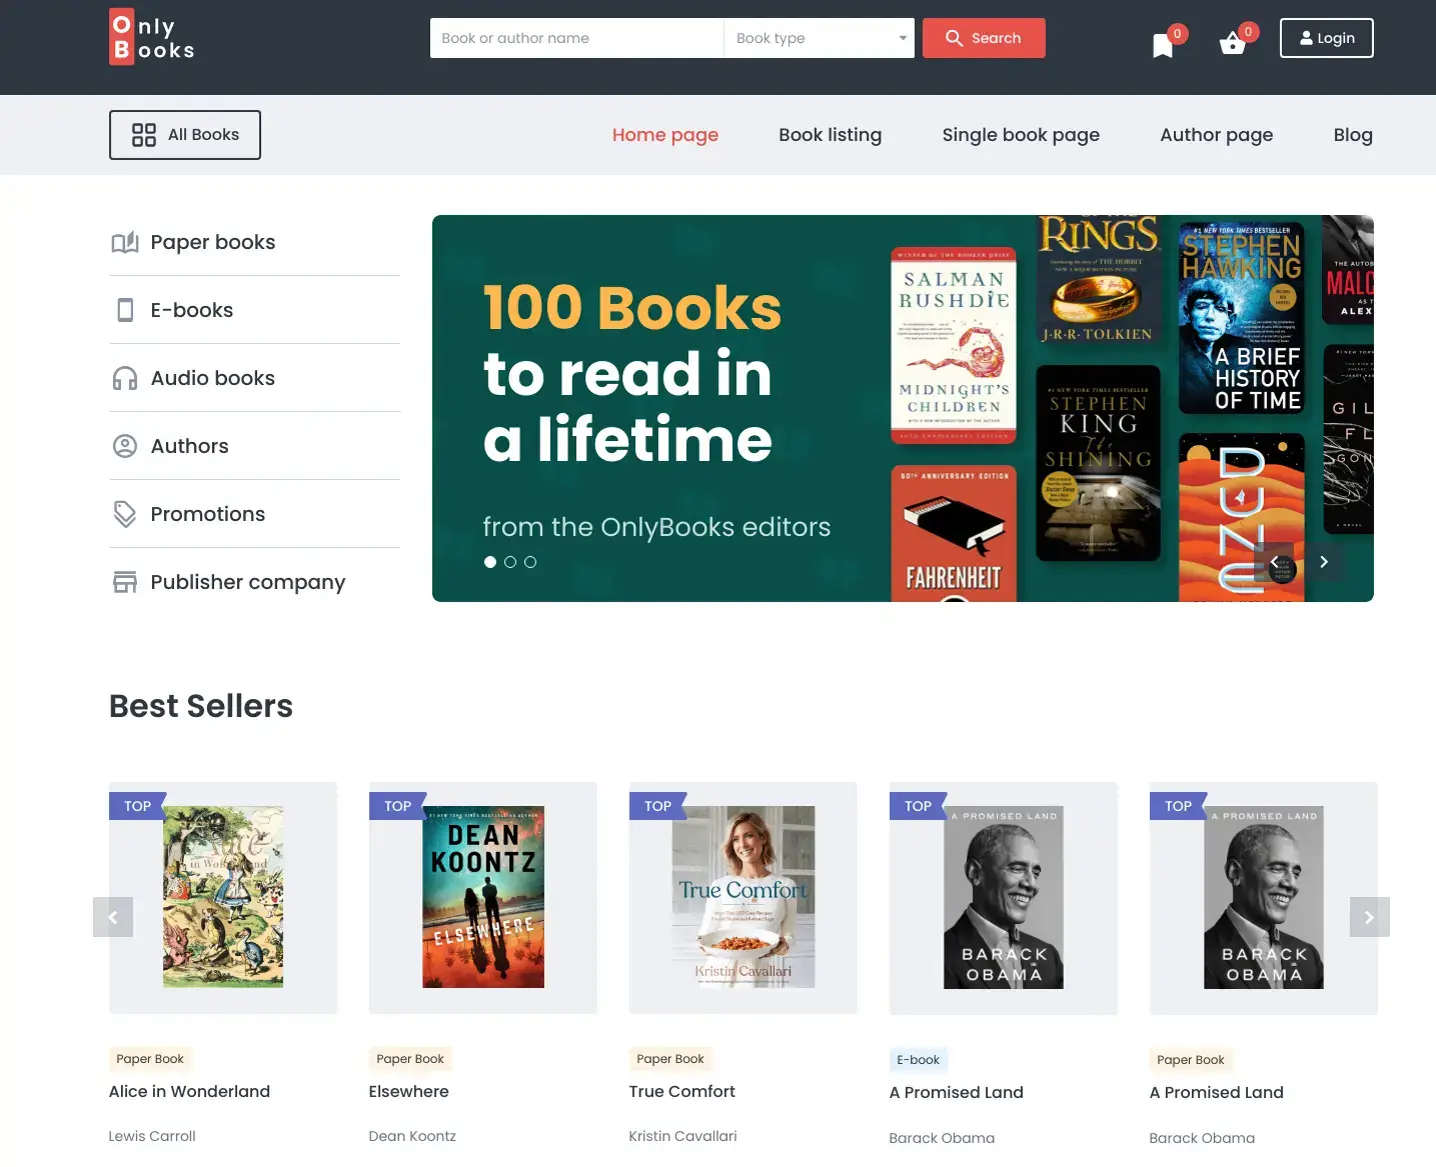Select the Publisher company building icon
Screen dimensions: 1436x1167
click(x=125, y=581)
